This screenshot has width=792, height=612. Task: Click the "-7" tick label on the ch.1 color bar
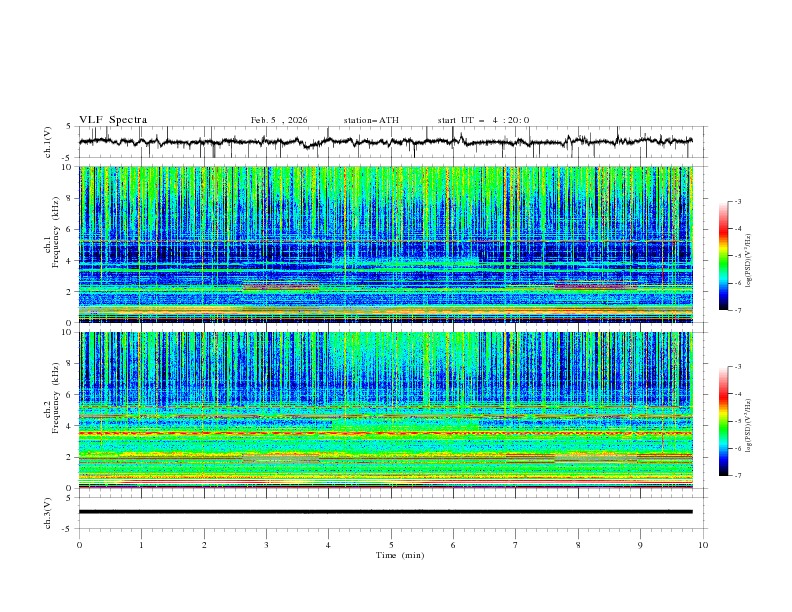tap(737, 310)
